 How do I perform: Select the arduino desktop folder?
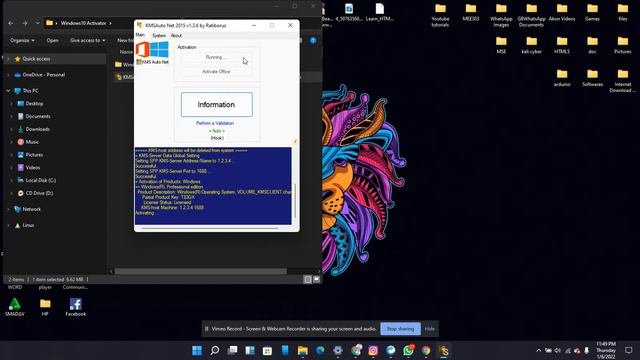(x=562, y=78)
